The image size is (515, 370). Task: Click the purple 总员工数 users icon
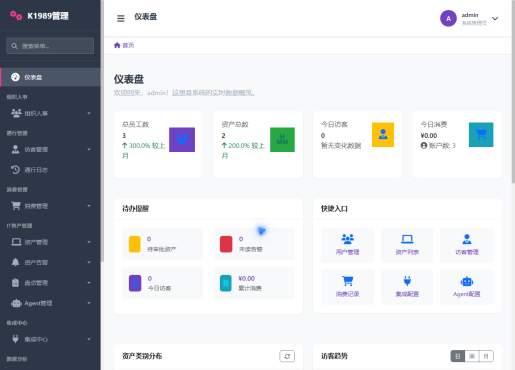click(182, 140)
